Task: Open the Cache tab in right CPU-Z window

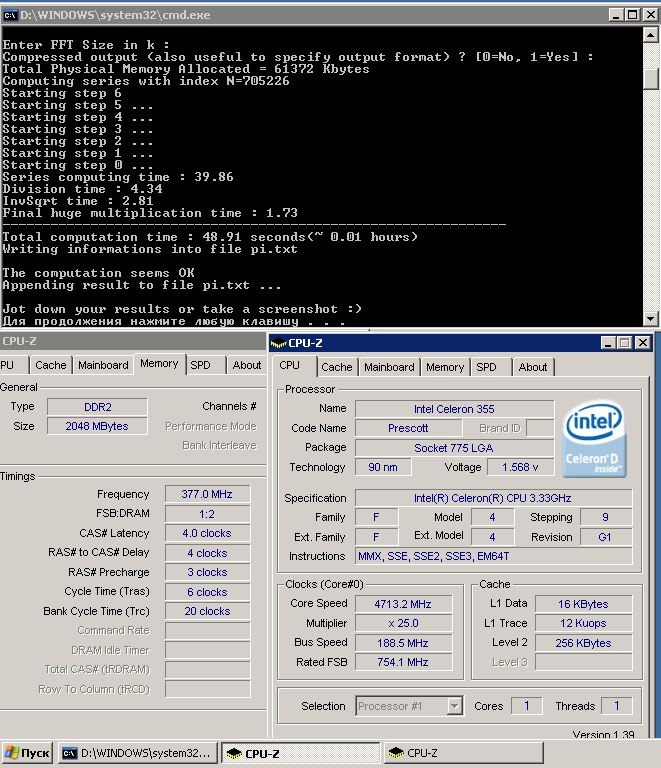Action: (337, 367)
